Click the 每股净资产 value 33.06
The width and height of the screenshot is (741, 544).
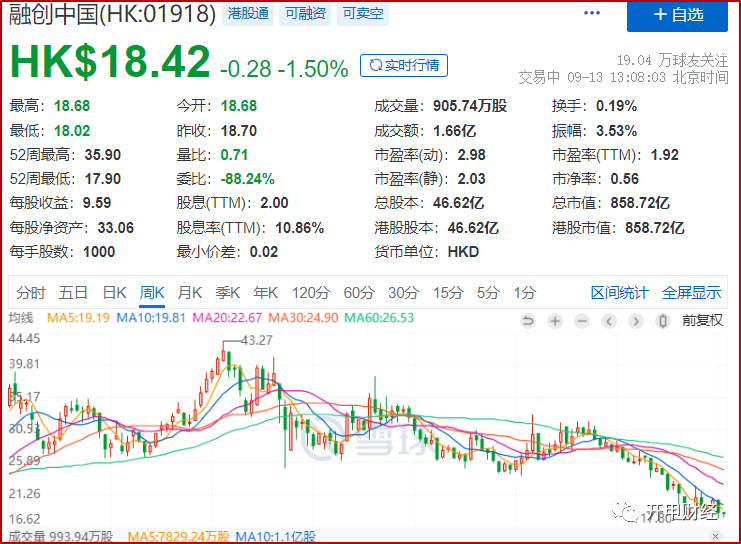(x=116, y=228)
